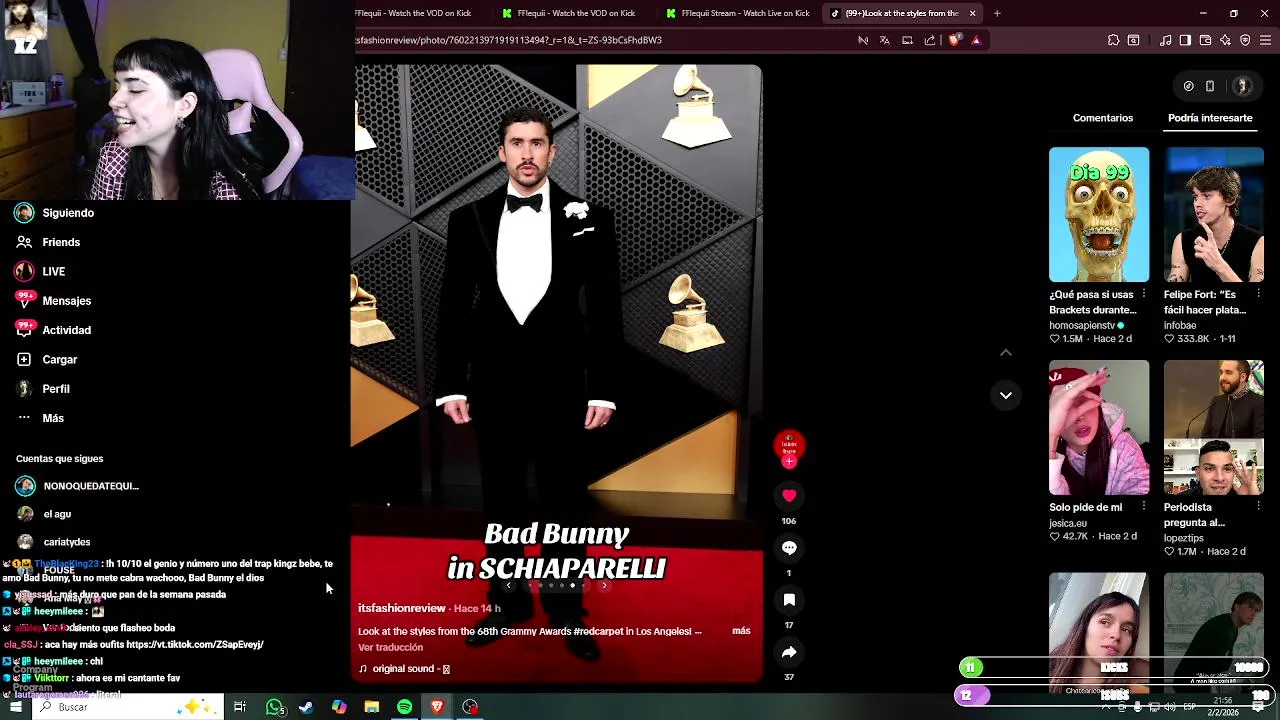The height and width of the screenshot is (720, 1280).
Task: Open File Explorer from the taskbar
Action: (x=371, y=707)
